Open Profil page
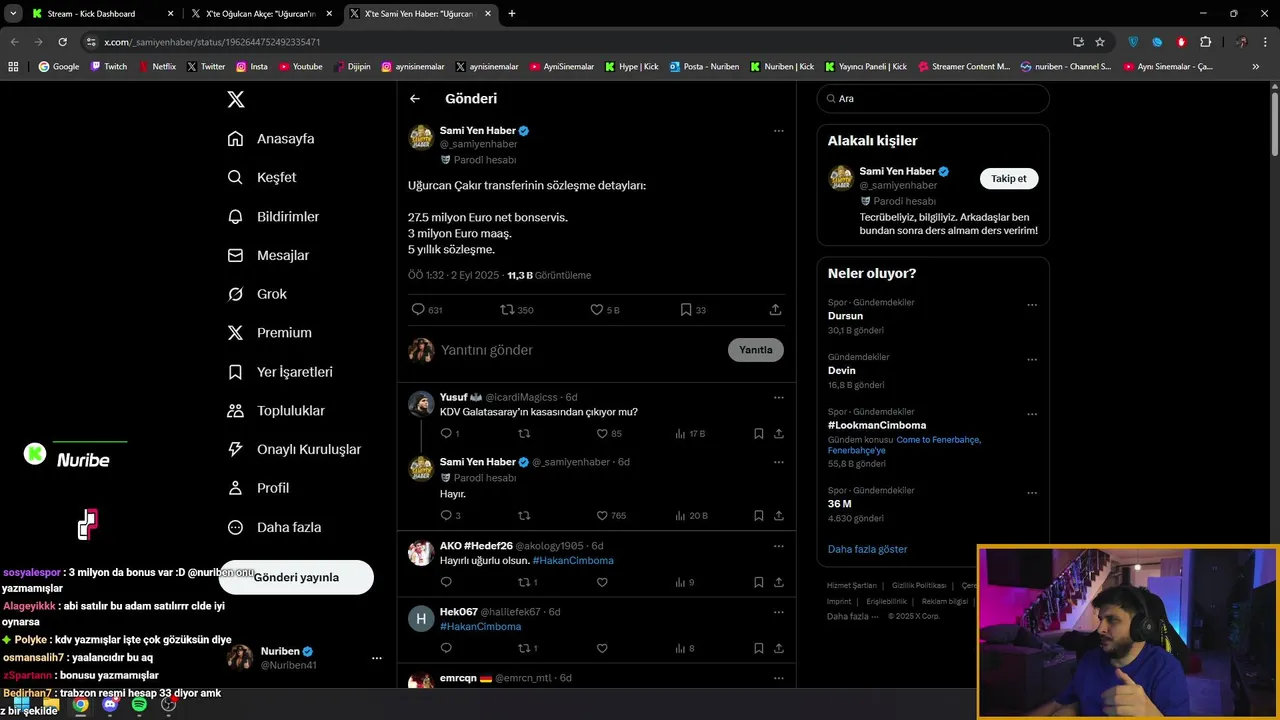1280x720 pixels. pyautogui.click(x=258, y=488)
